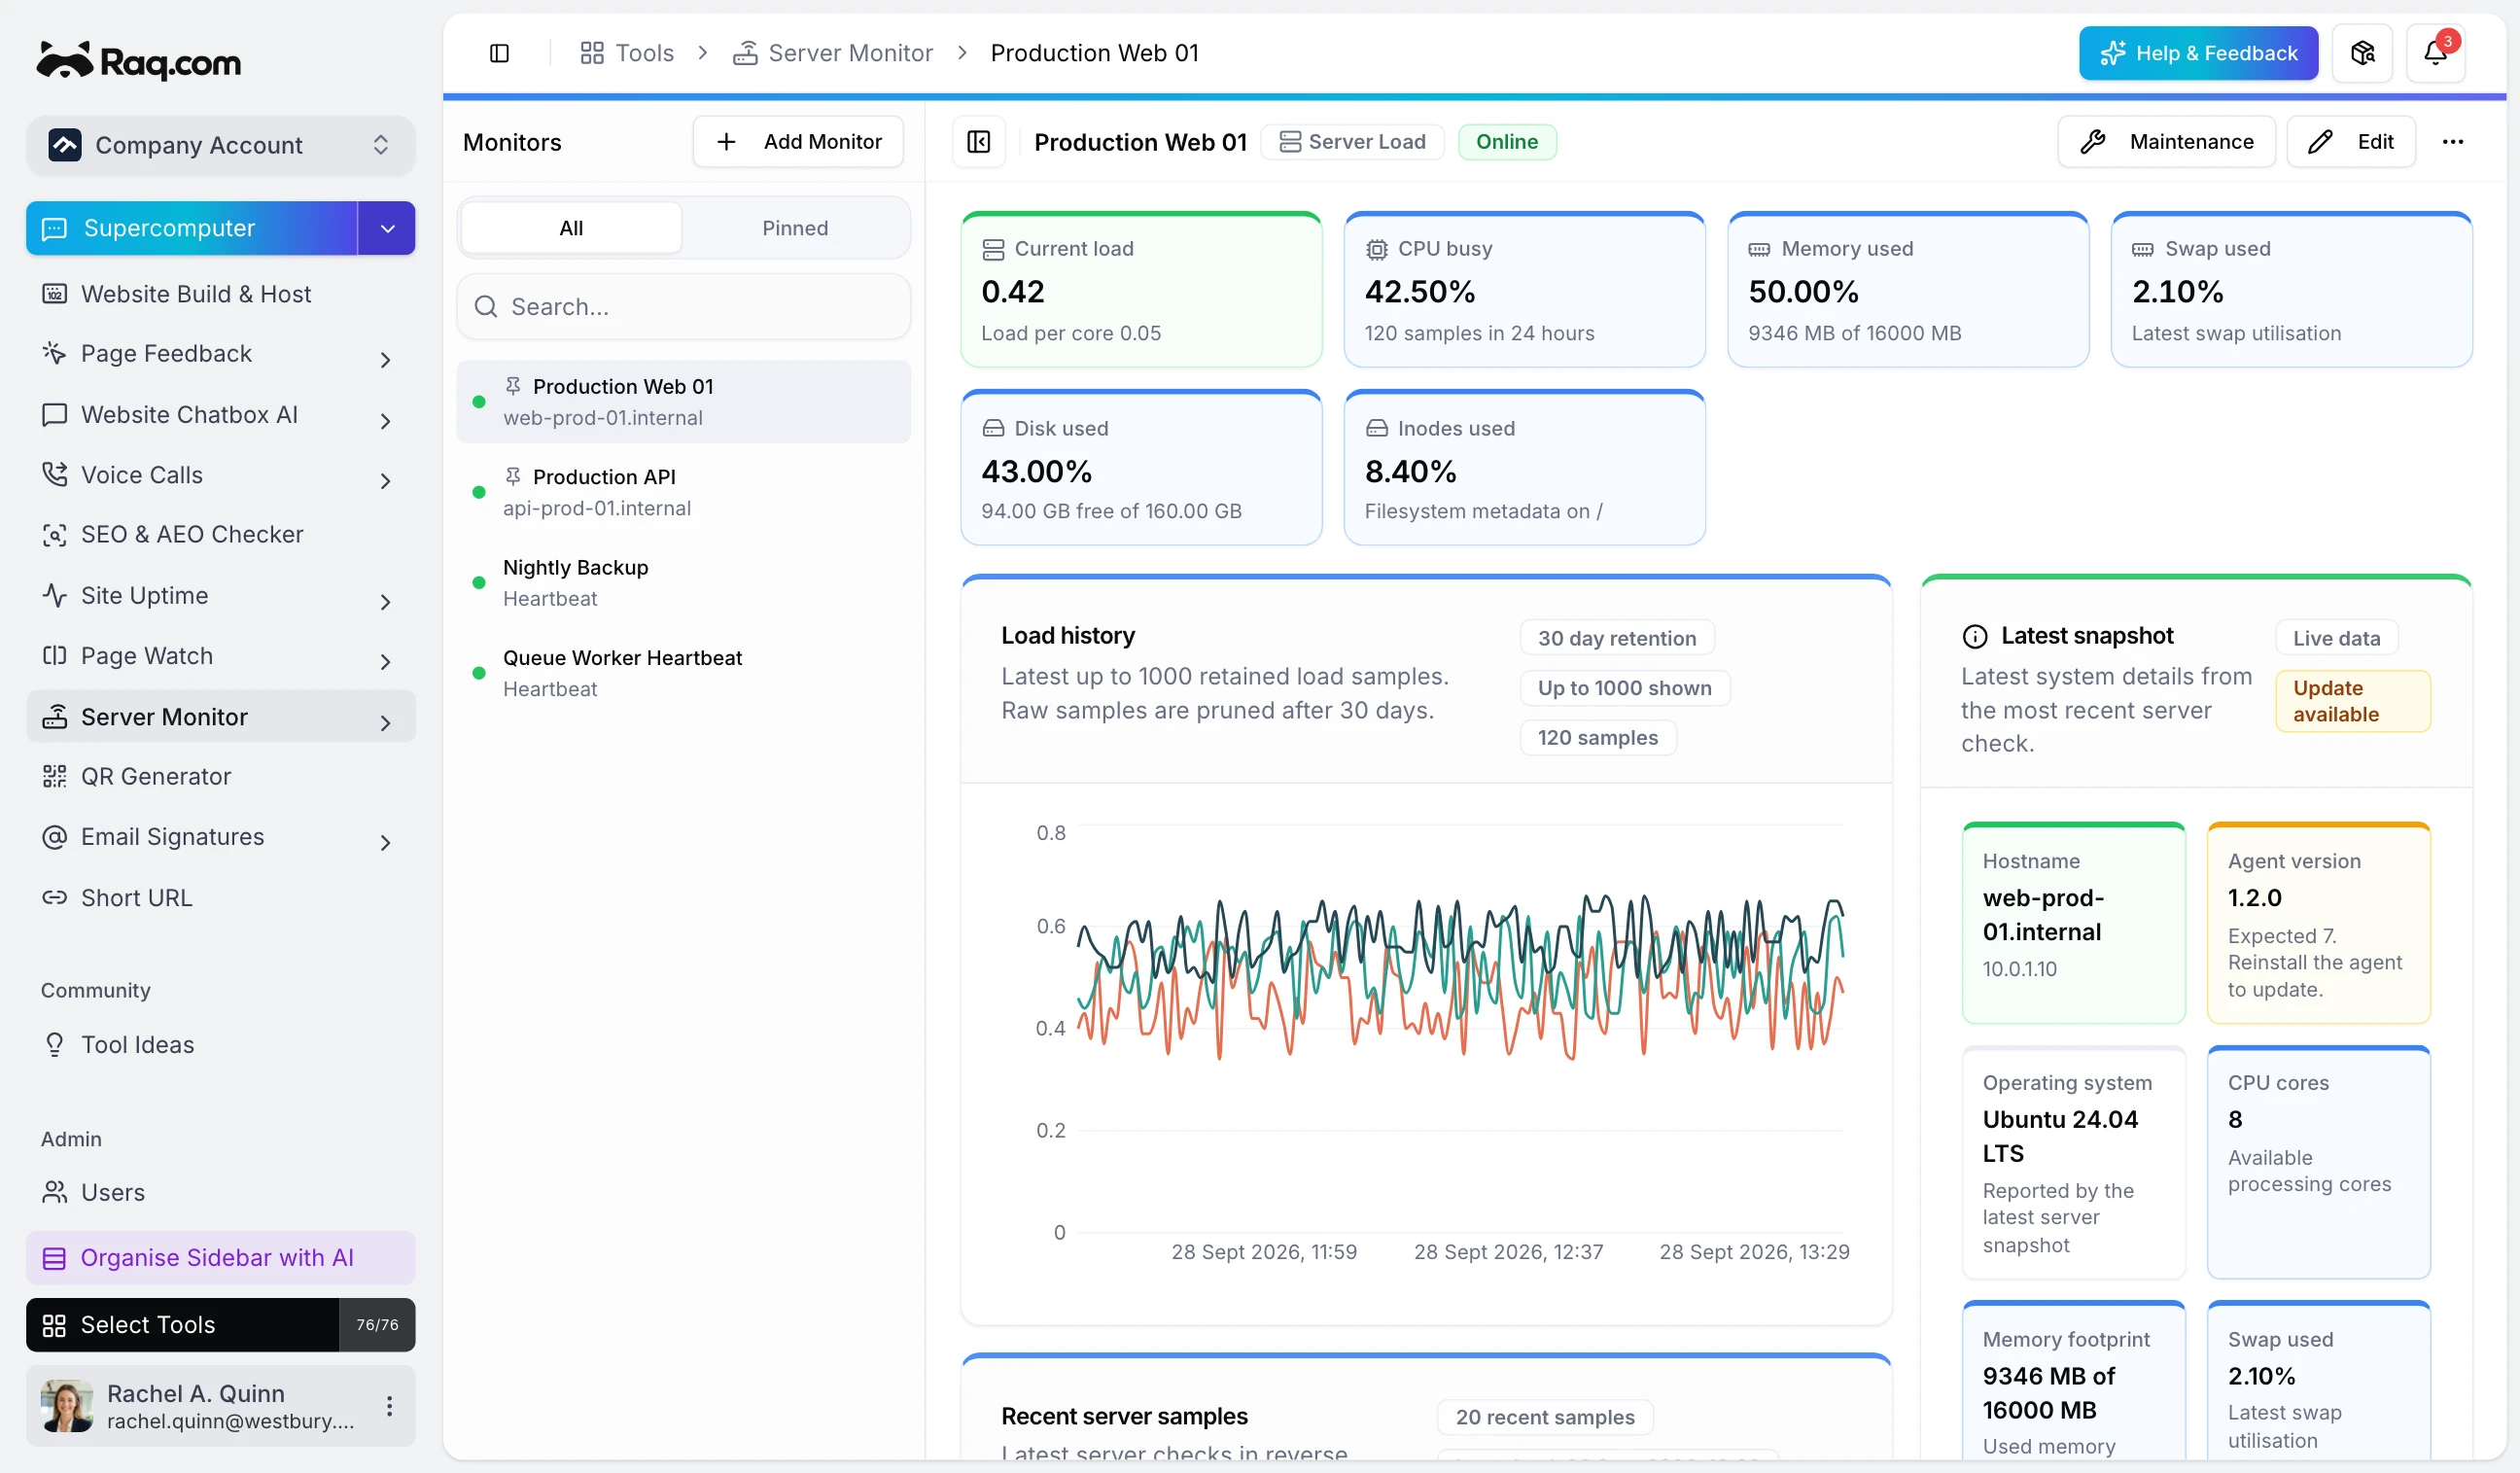2520x1473 pixels.
Task: Click Organise Sidebar with AI
Action: (x=221, y=1258)
